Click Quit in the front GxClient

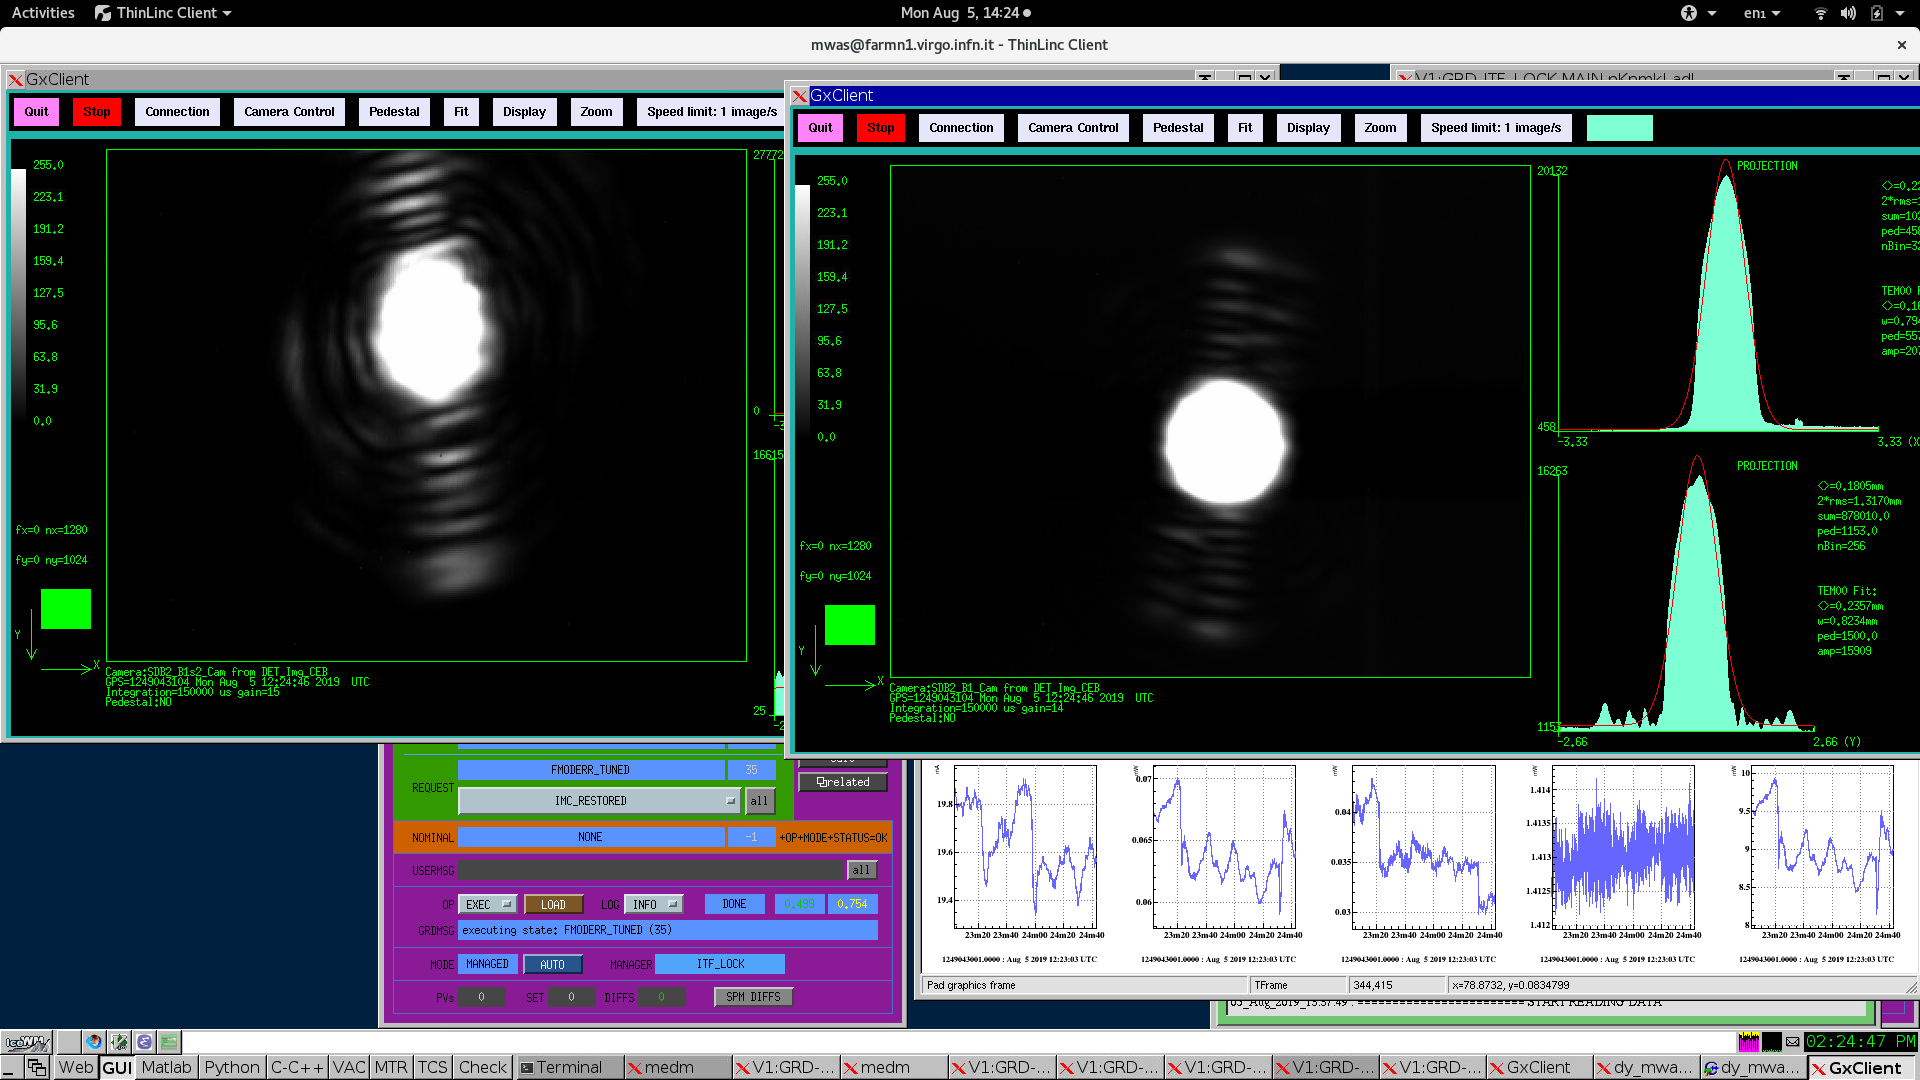point(821,128)
